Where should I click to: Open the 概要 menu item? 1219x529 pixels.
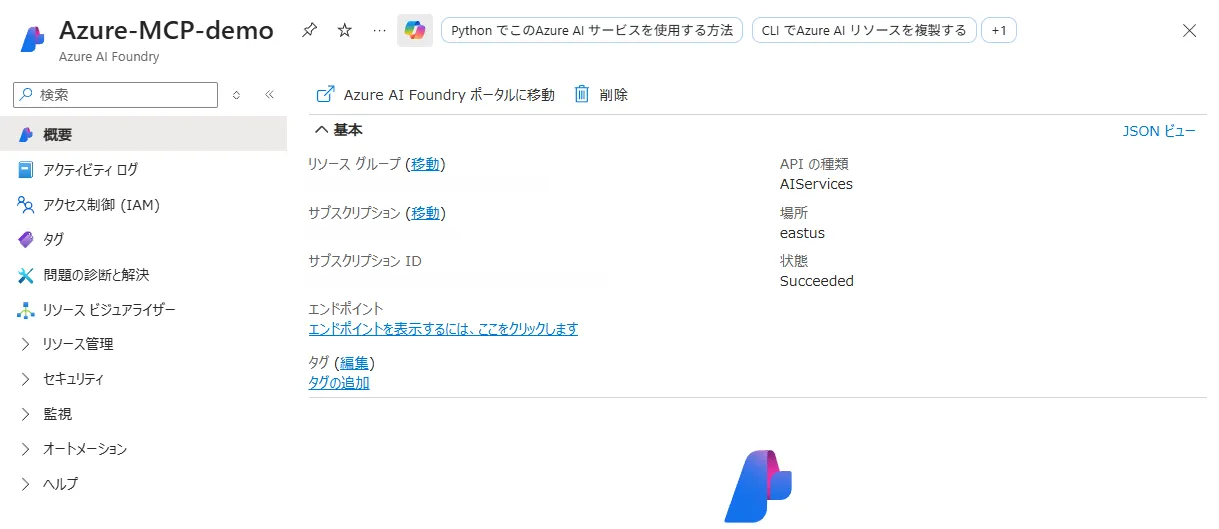click(x=143, y=135)
